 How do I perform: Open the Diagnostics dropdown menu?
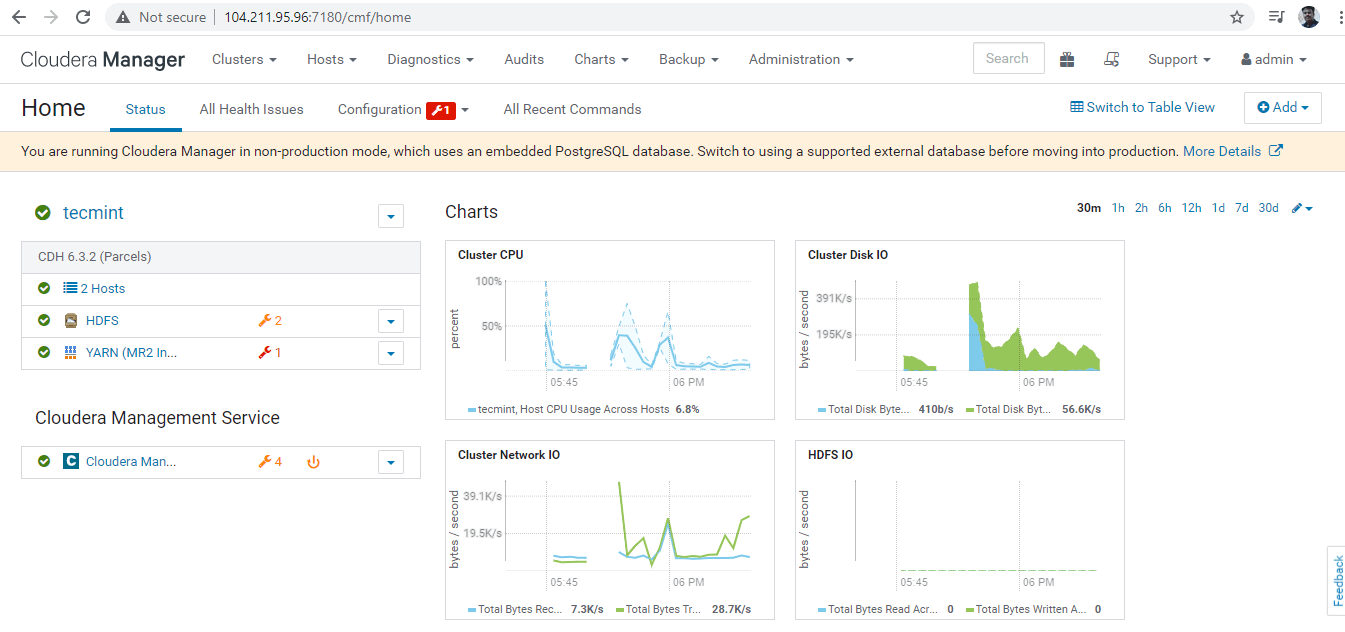click(x=431, y=59)
